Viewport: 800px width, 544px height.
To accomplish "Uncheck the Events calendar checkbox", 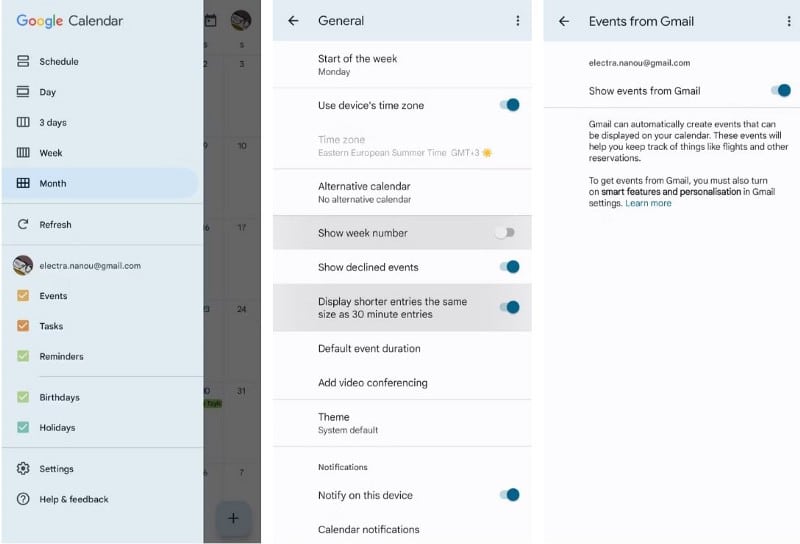I will (x=23, y=295).
